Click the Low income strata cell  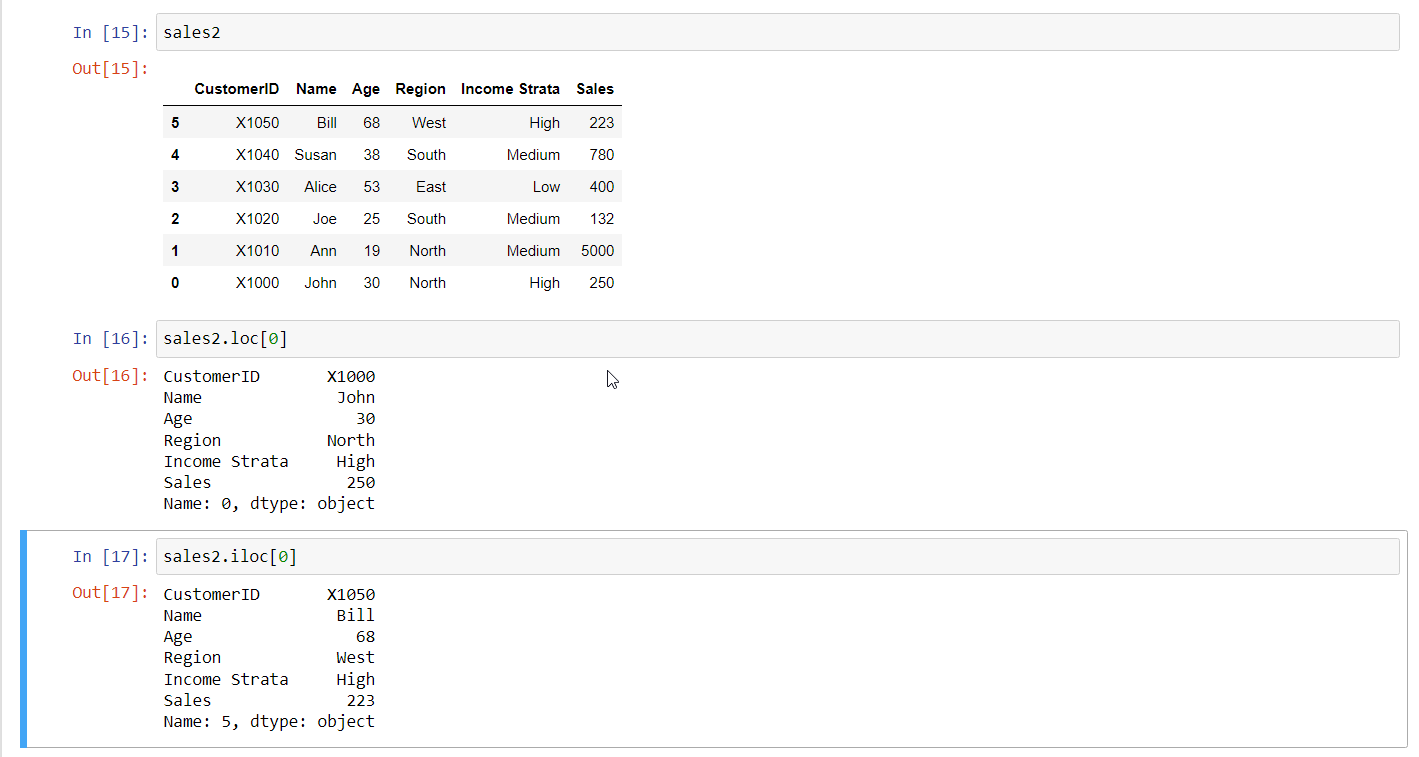coord(546,187)
